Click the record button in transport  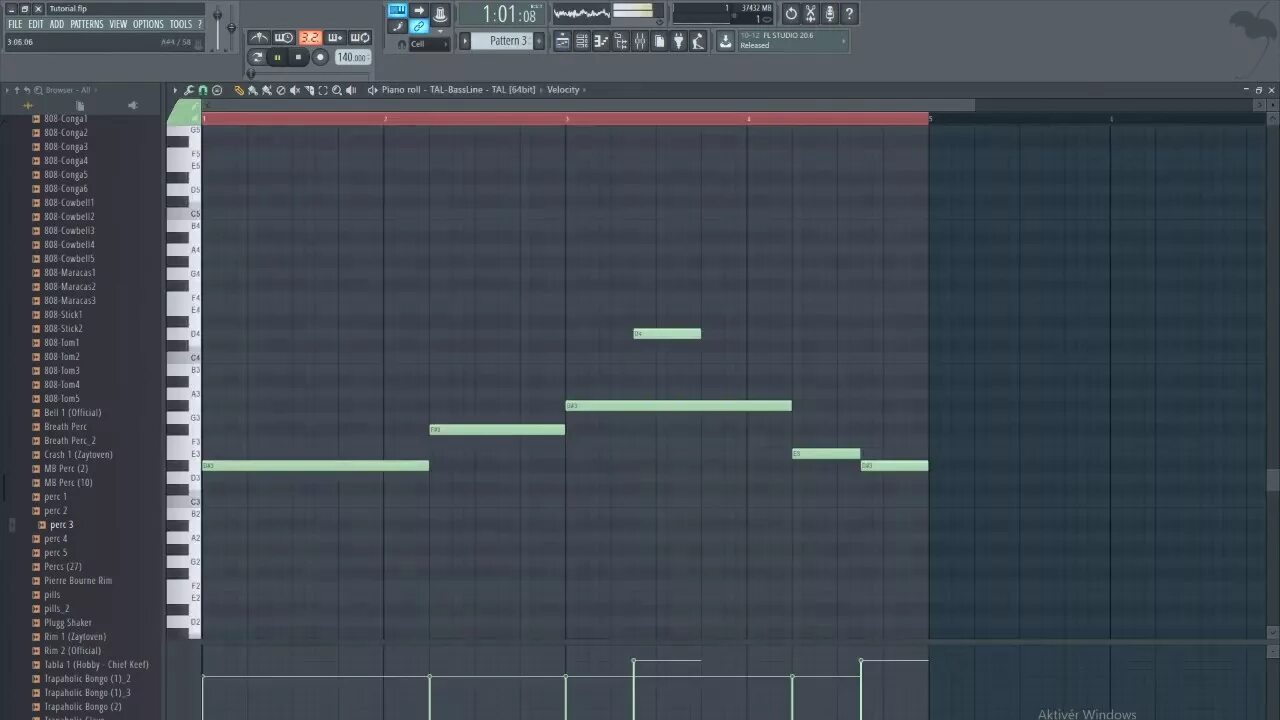320,57
